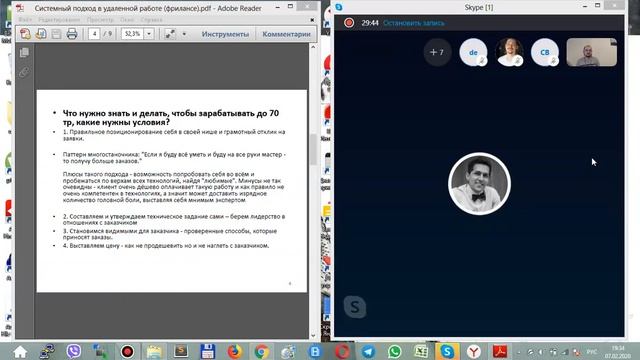Switch to Adobe Reader via taskbar icon
The height and width of the screenshot is (360, 640).
click(500, 351)
